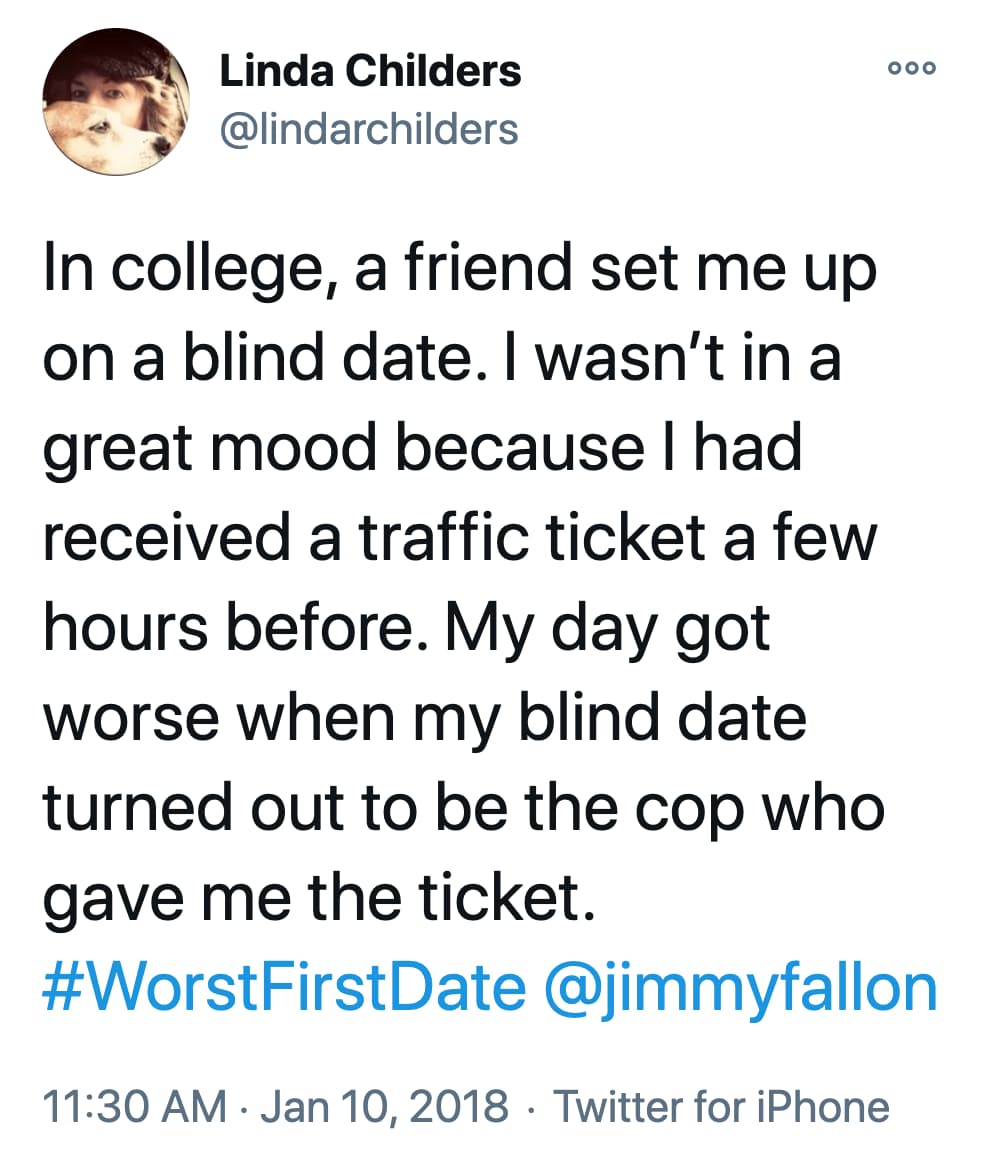Open the three-dot more options menu
The height and width of the screenshot is (1150, 984).
pos(911,68)
